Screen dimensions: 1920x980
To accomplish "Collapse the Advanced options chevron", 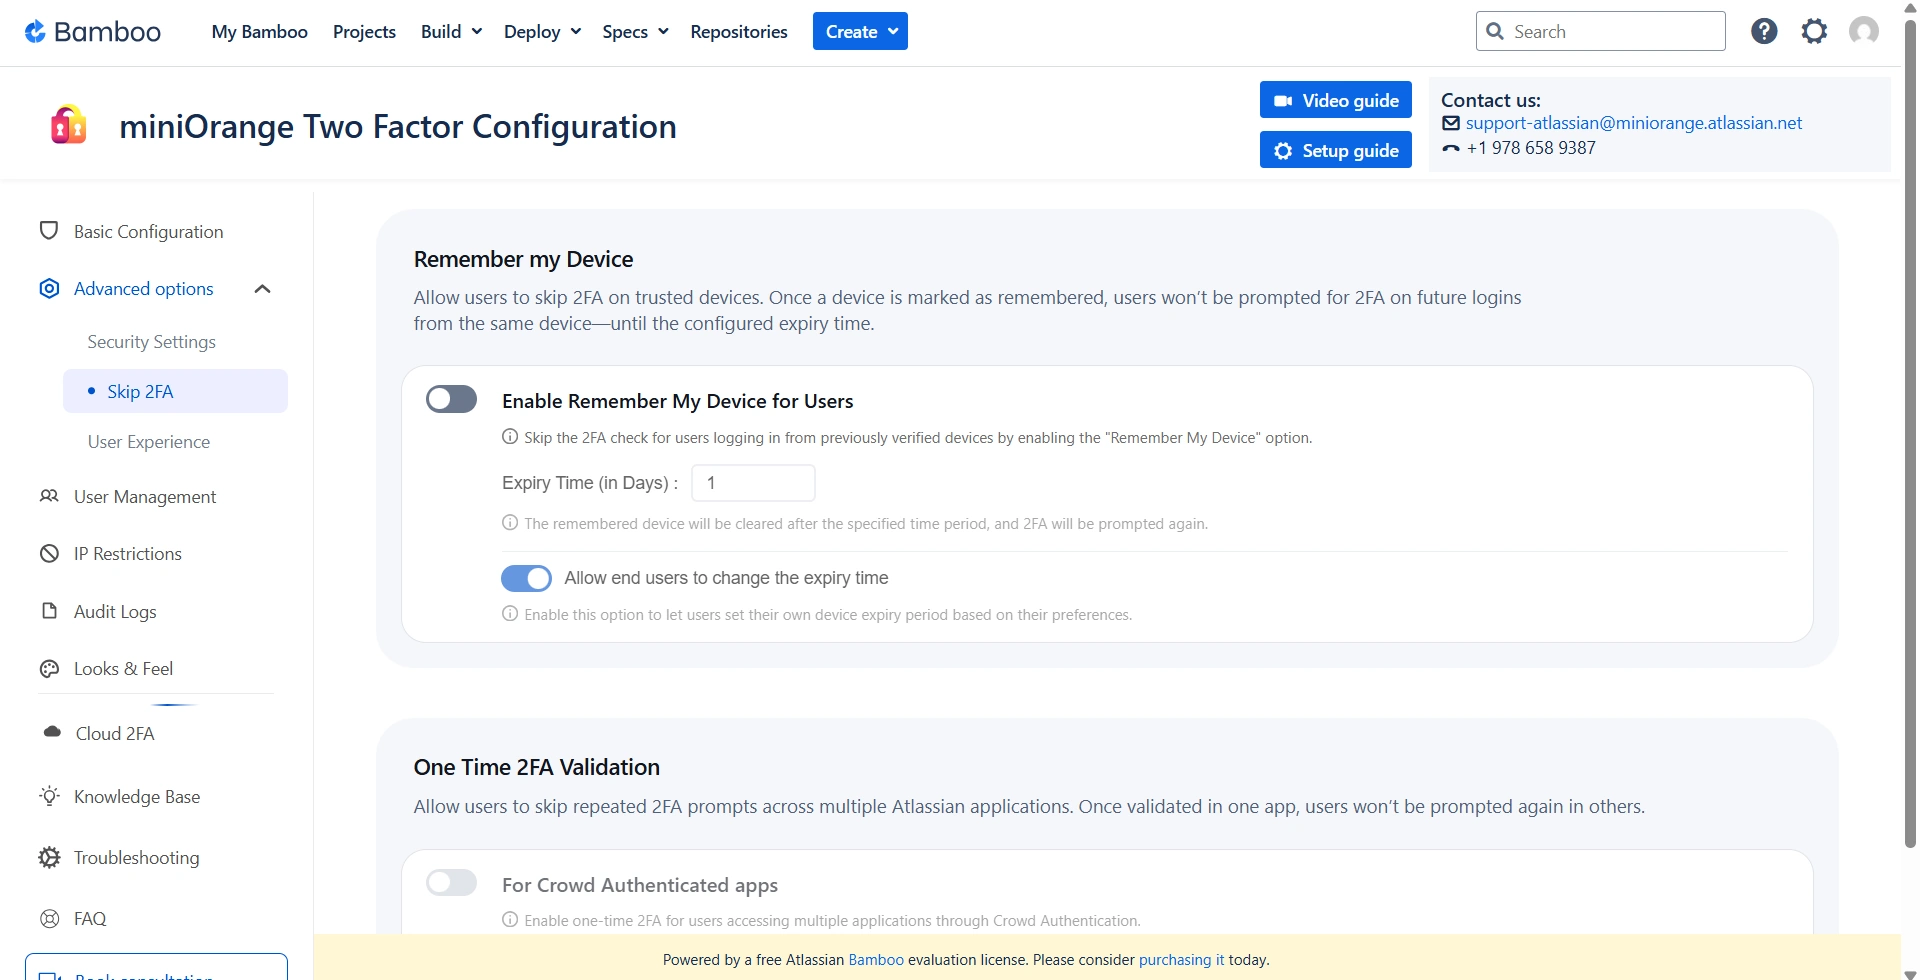I will 263,289.
